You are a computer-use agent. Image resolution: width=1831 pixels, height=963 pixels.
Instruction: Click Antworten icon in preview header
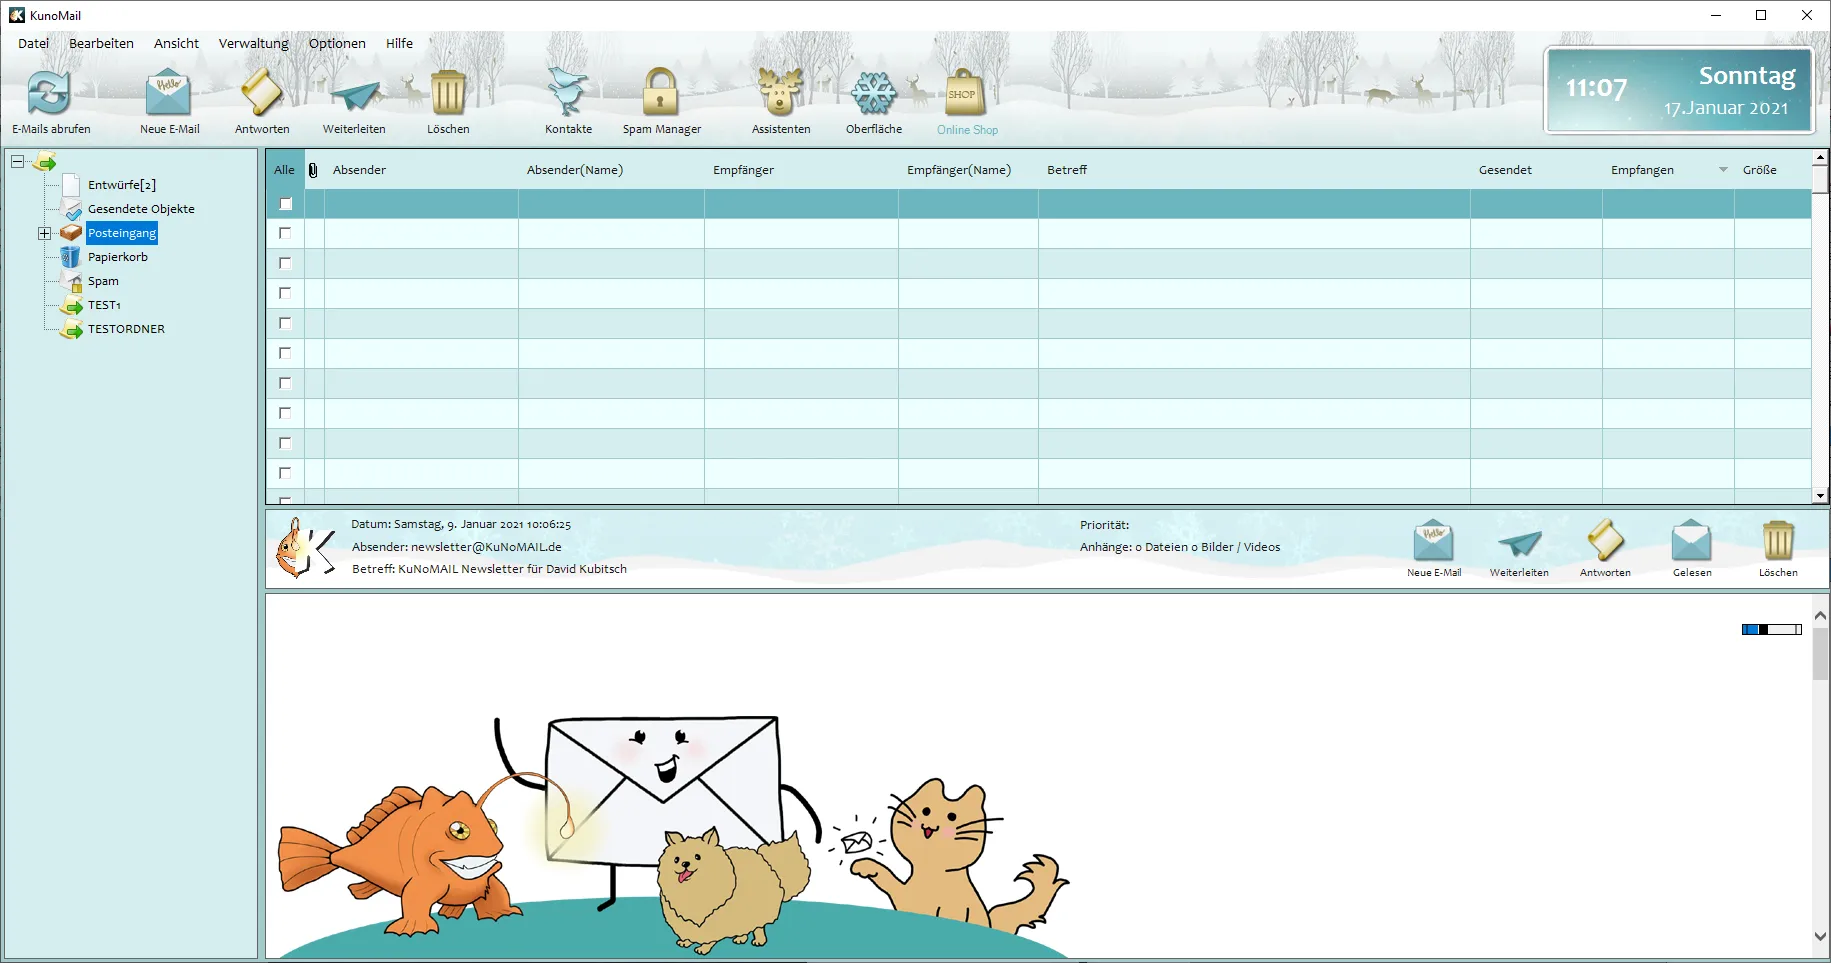(x=1605, y=540)
